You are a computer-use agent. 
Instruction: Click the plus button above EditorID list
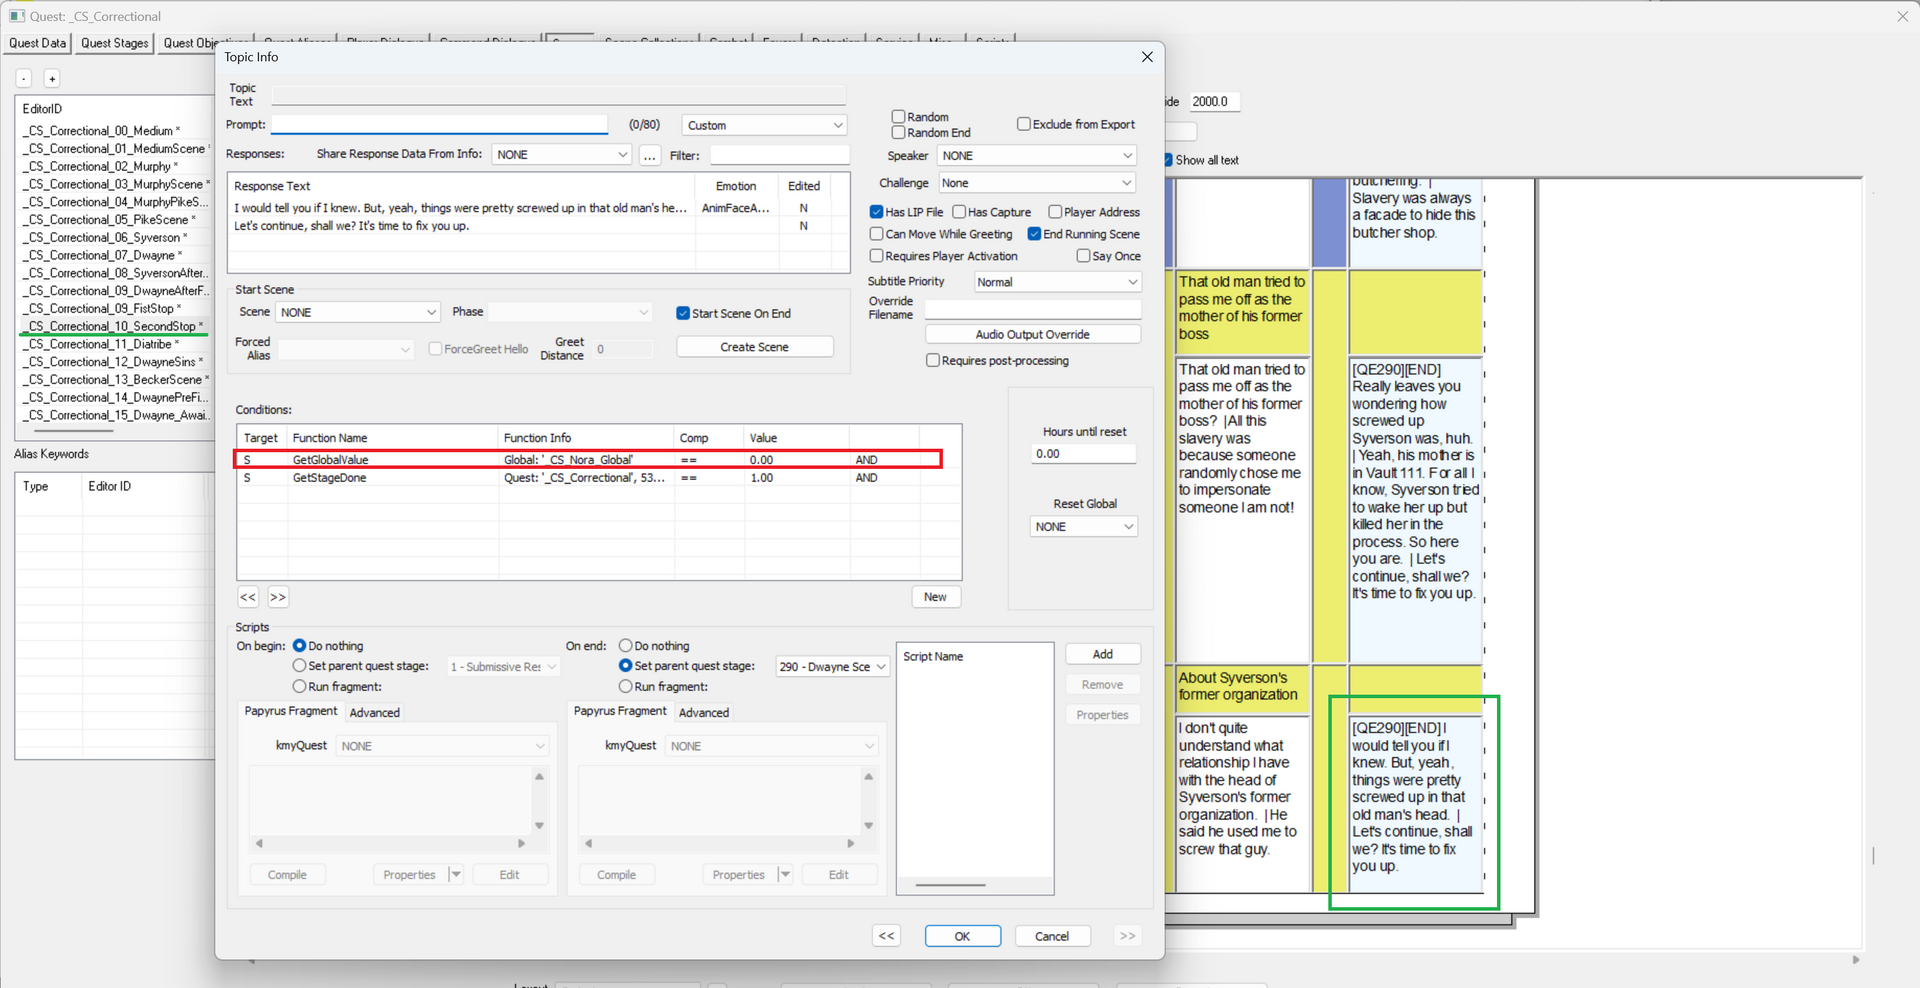pyautogui.click(x=52, y=79)
